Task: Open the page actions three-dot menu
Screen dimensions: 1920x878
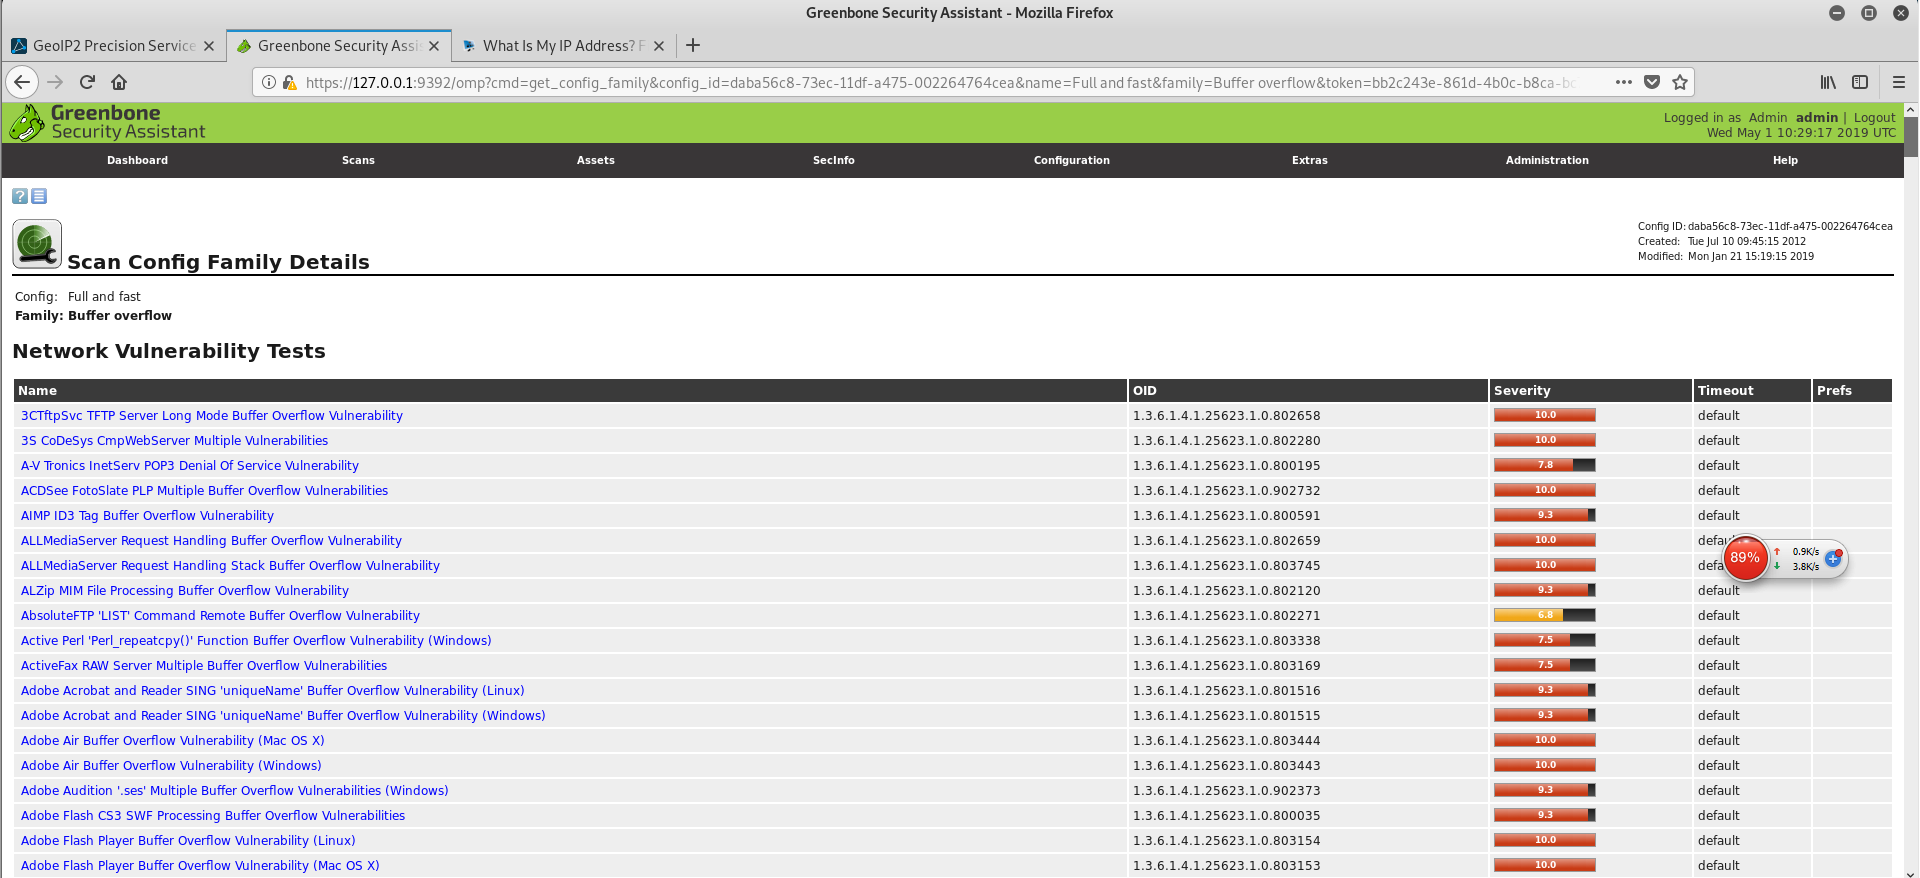Action: click(1624, 82)
